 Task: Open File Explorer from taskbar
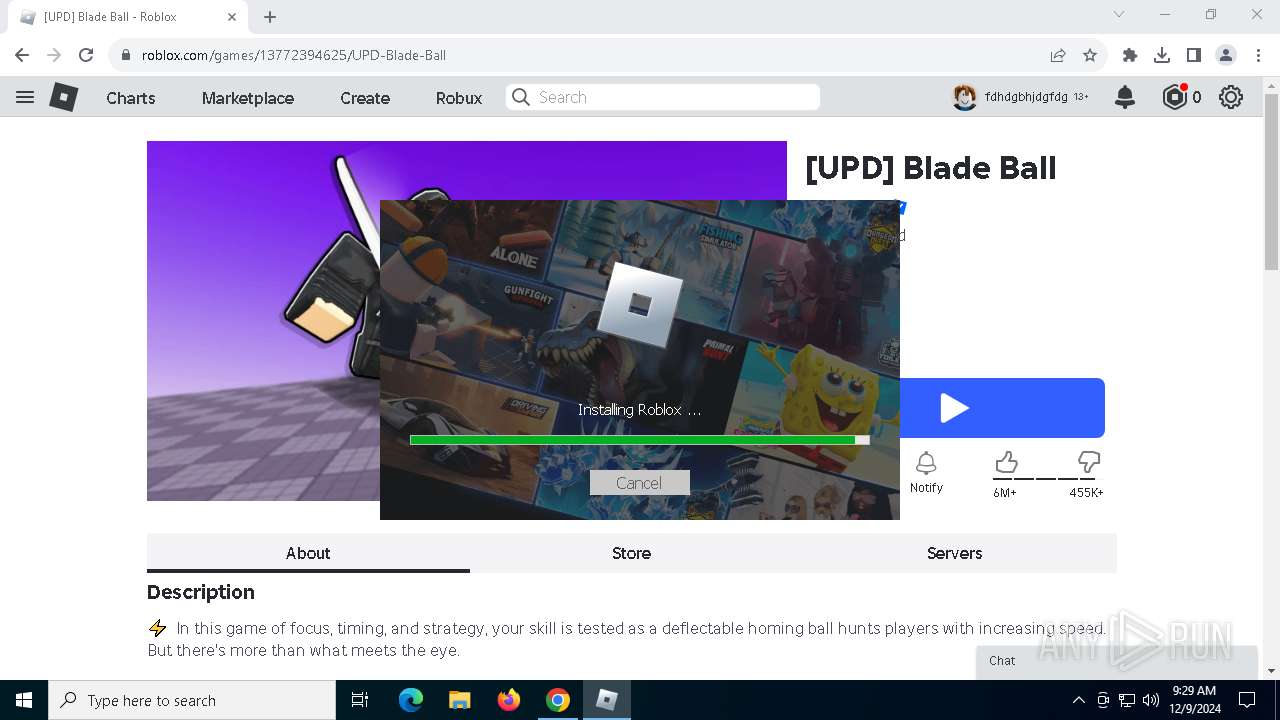pyautogui.click(x=459, y=700)
